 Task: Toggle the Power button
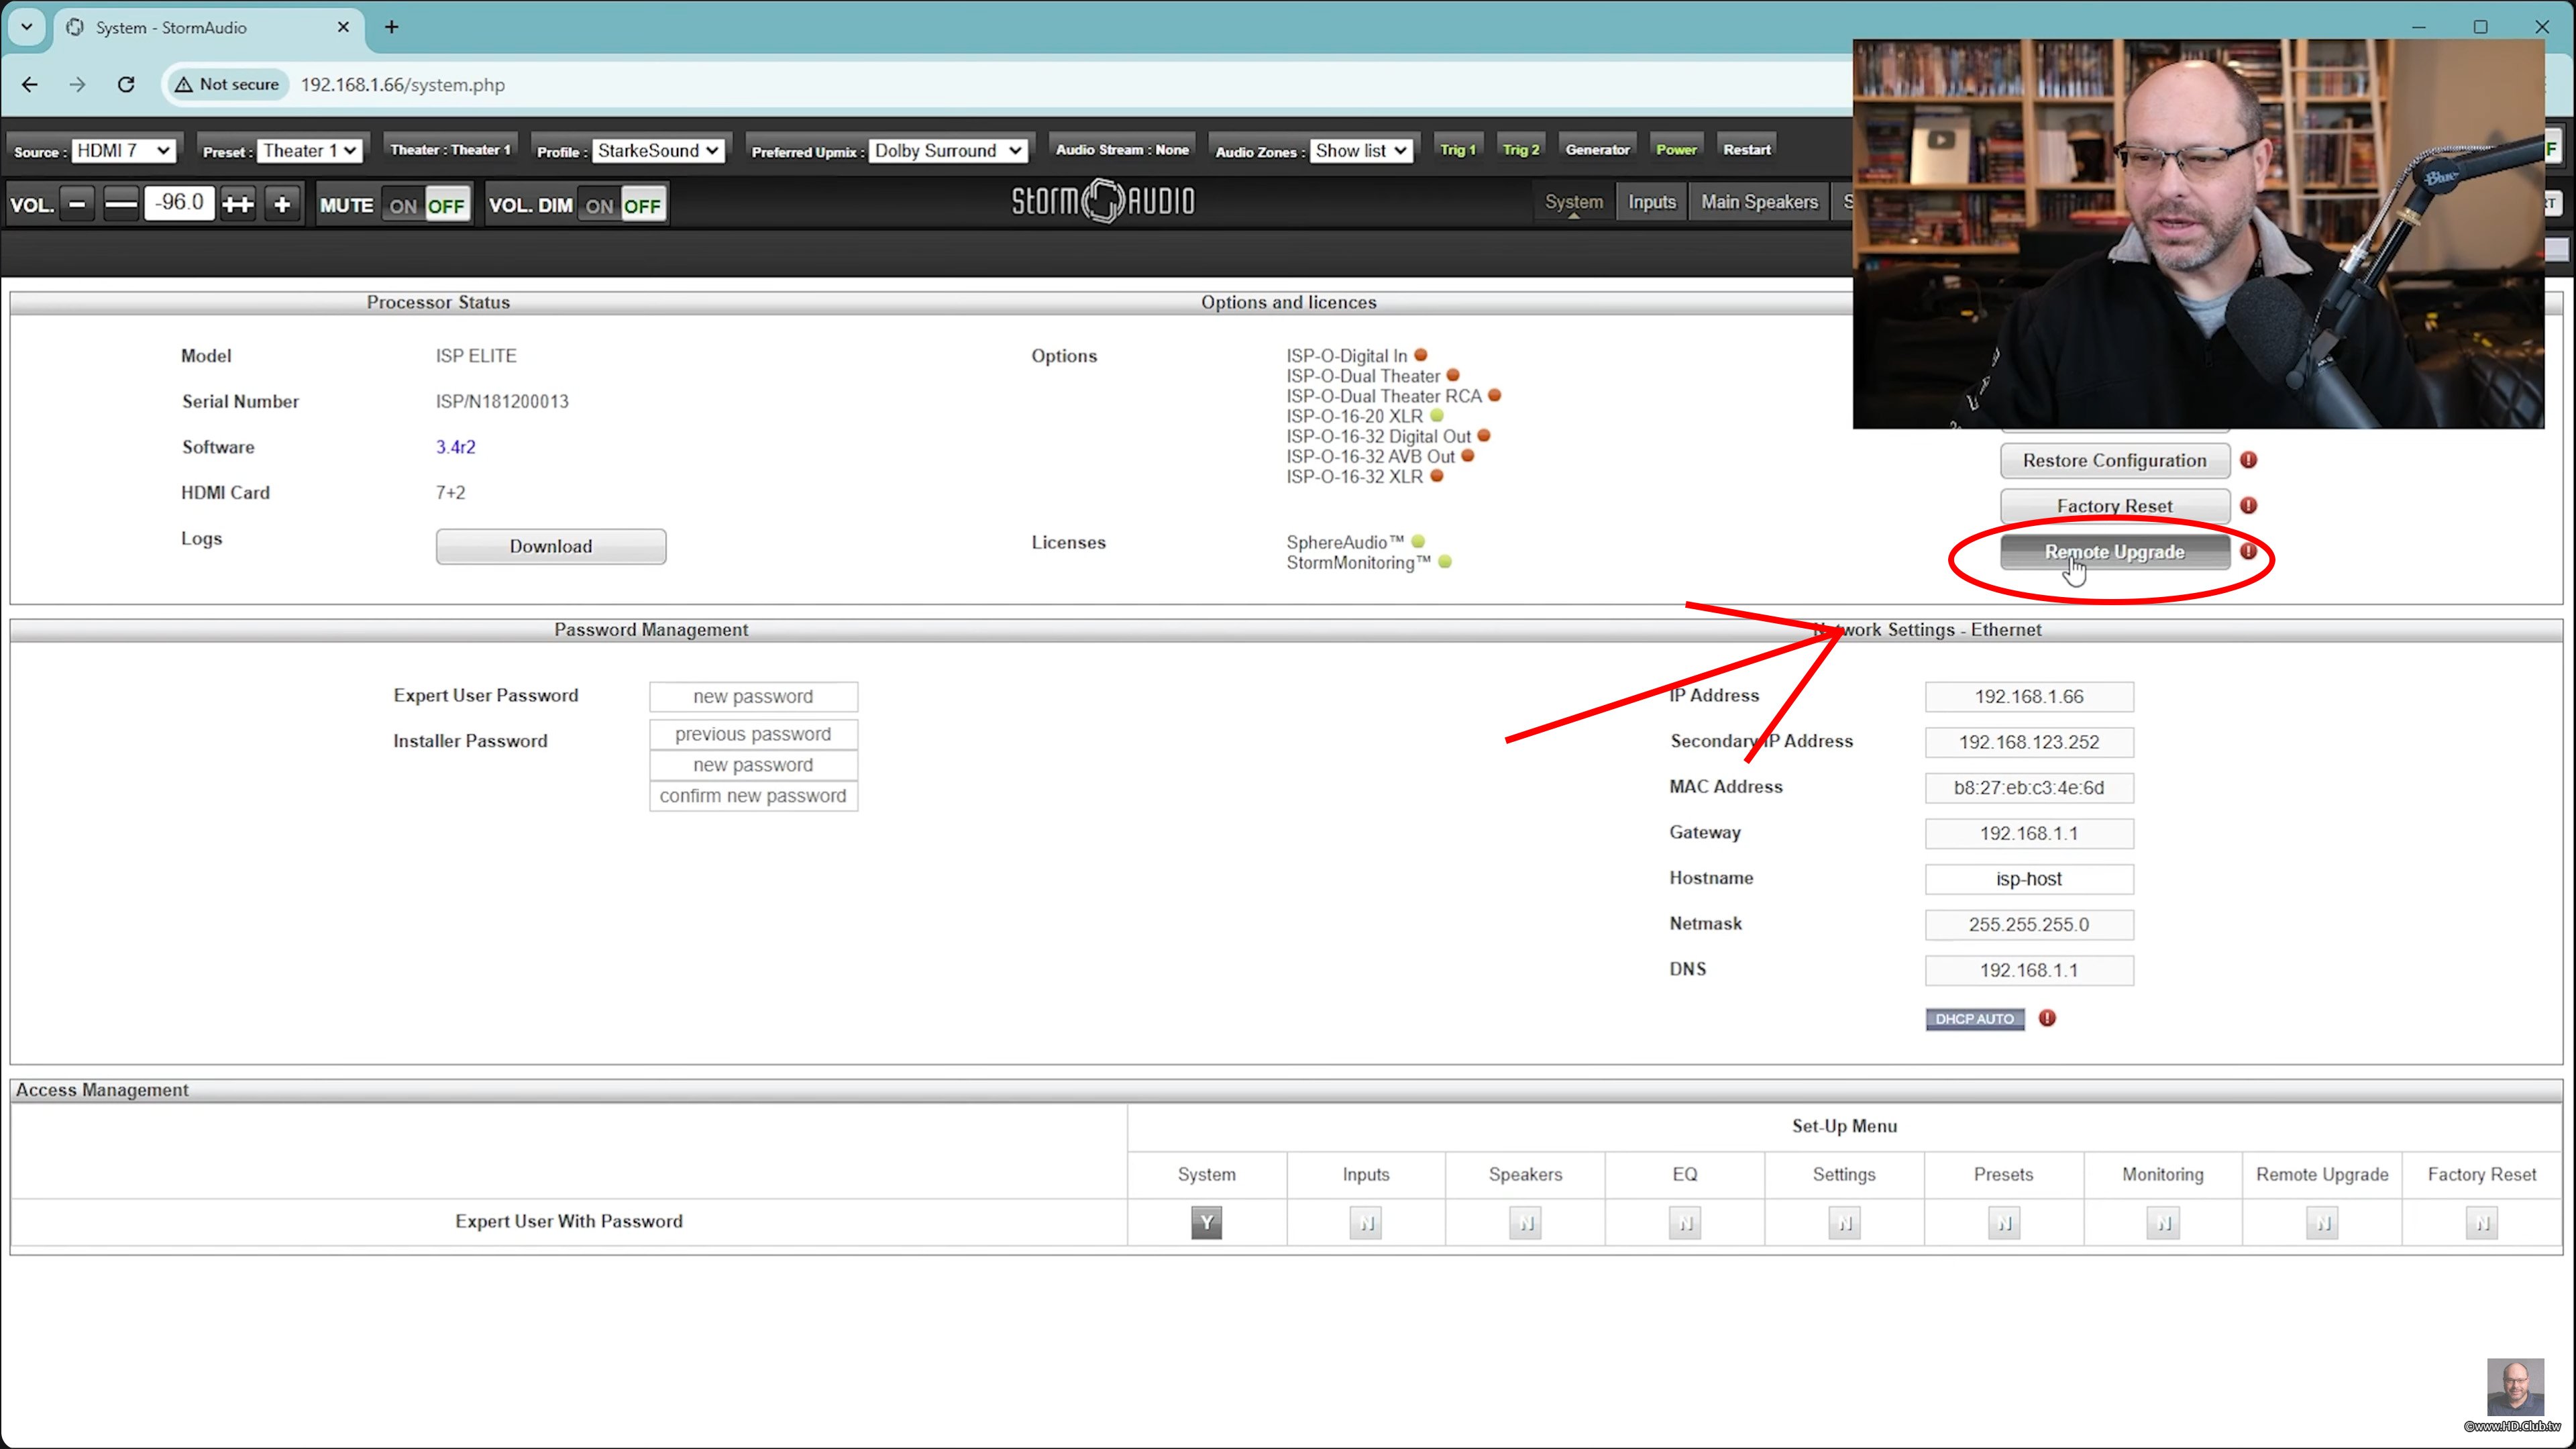click(x=1676, y=150)
